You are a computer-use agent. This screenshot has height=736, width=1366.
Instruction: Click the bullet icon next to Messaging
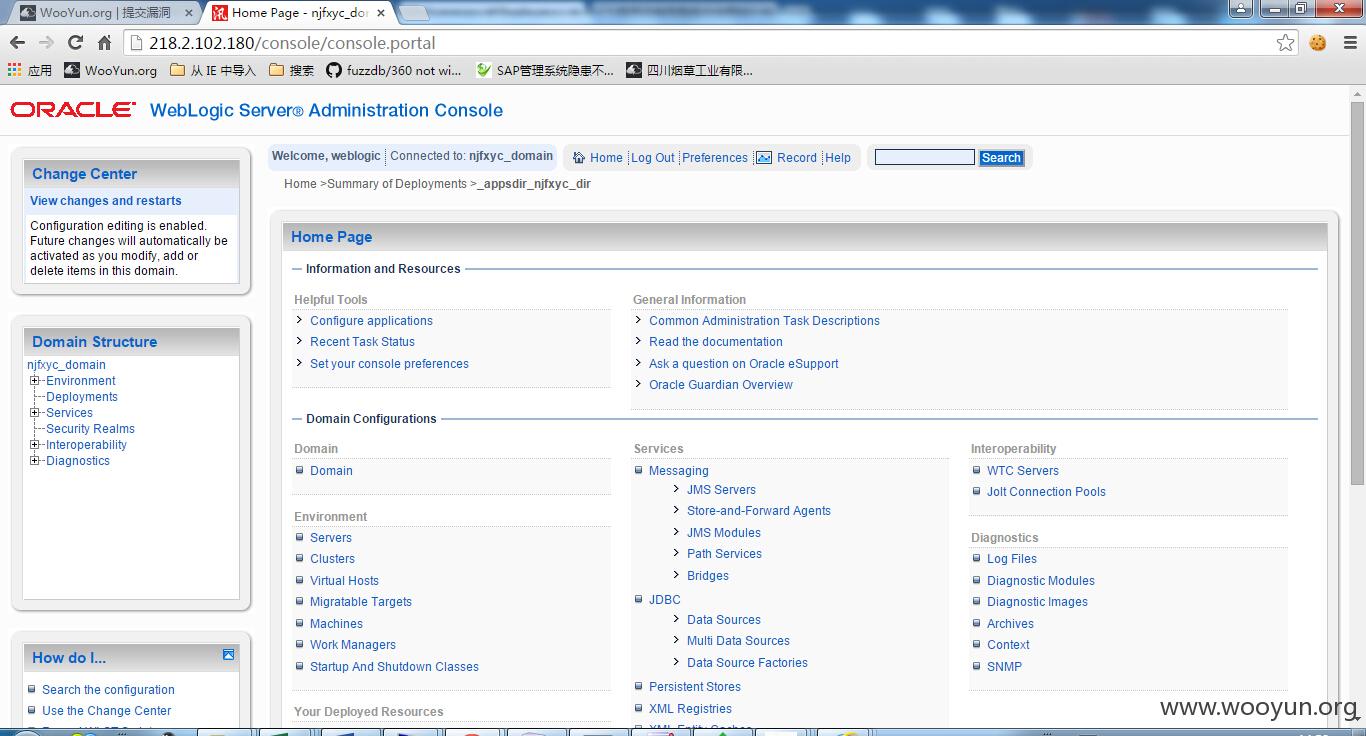[639, 470]
